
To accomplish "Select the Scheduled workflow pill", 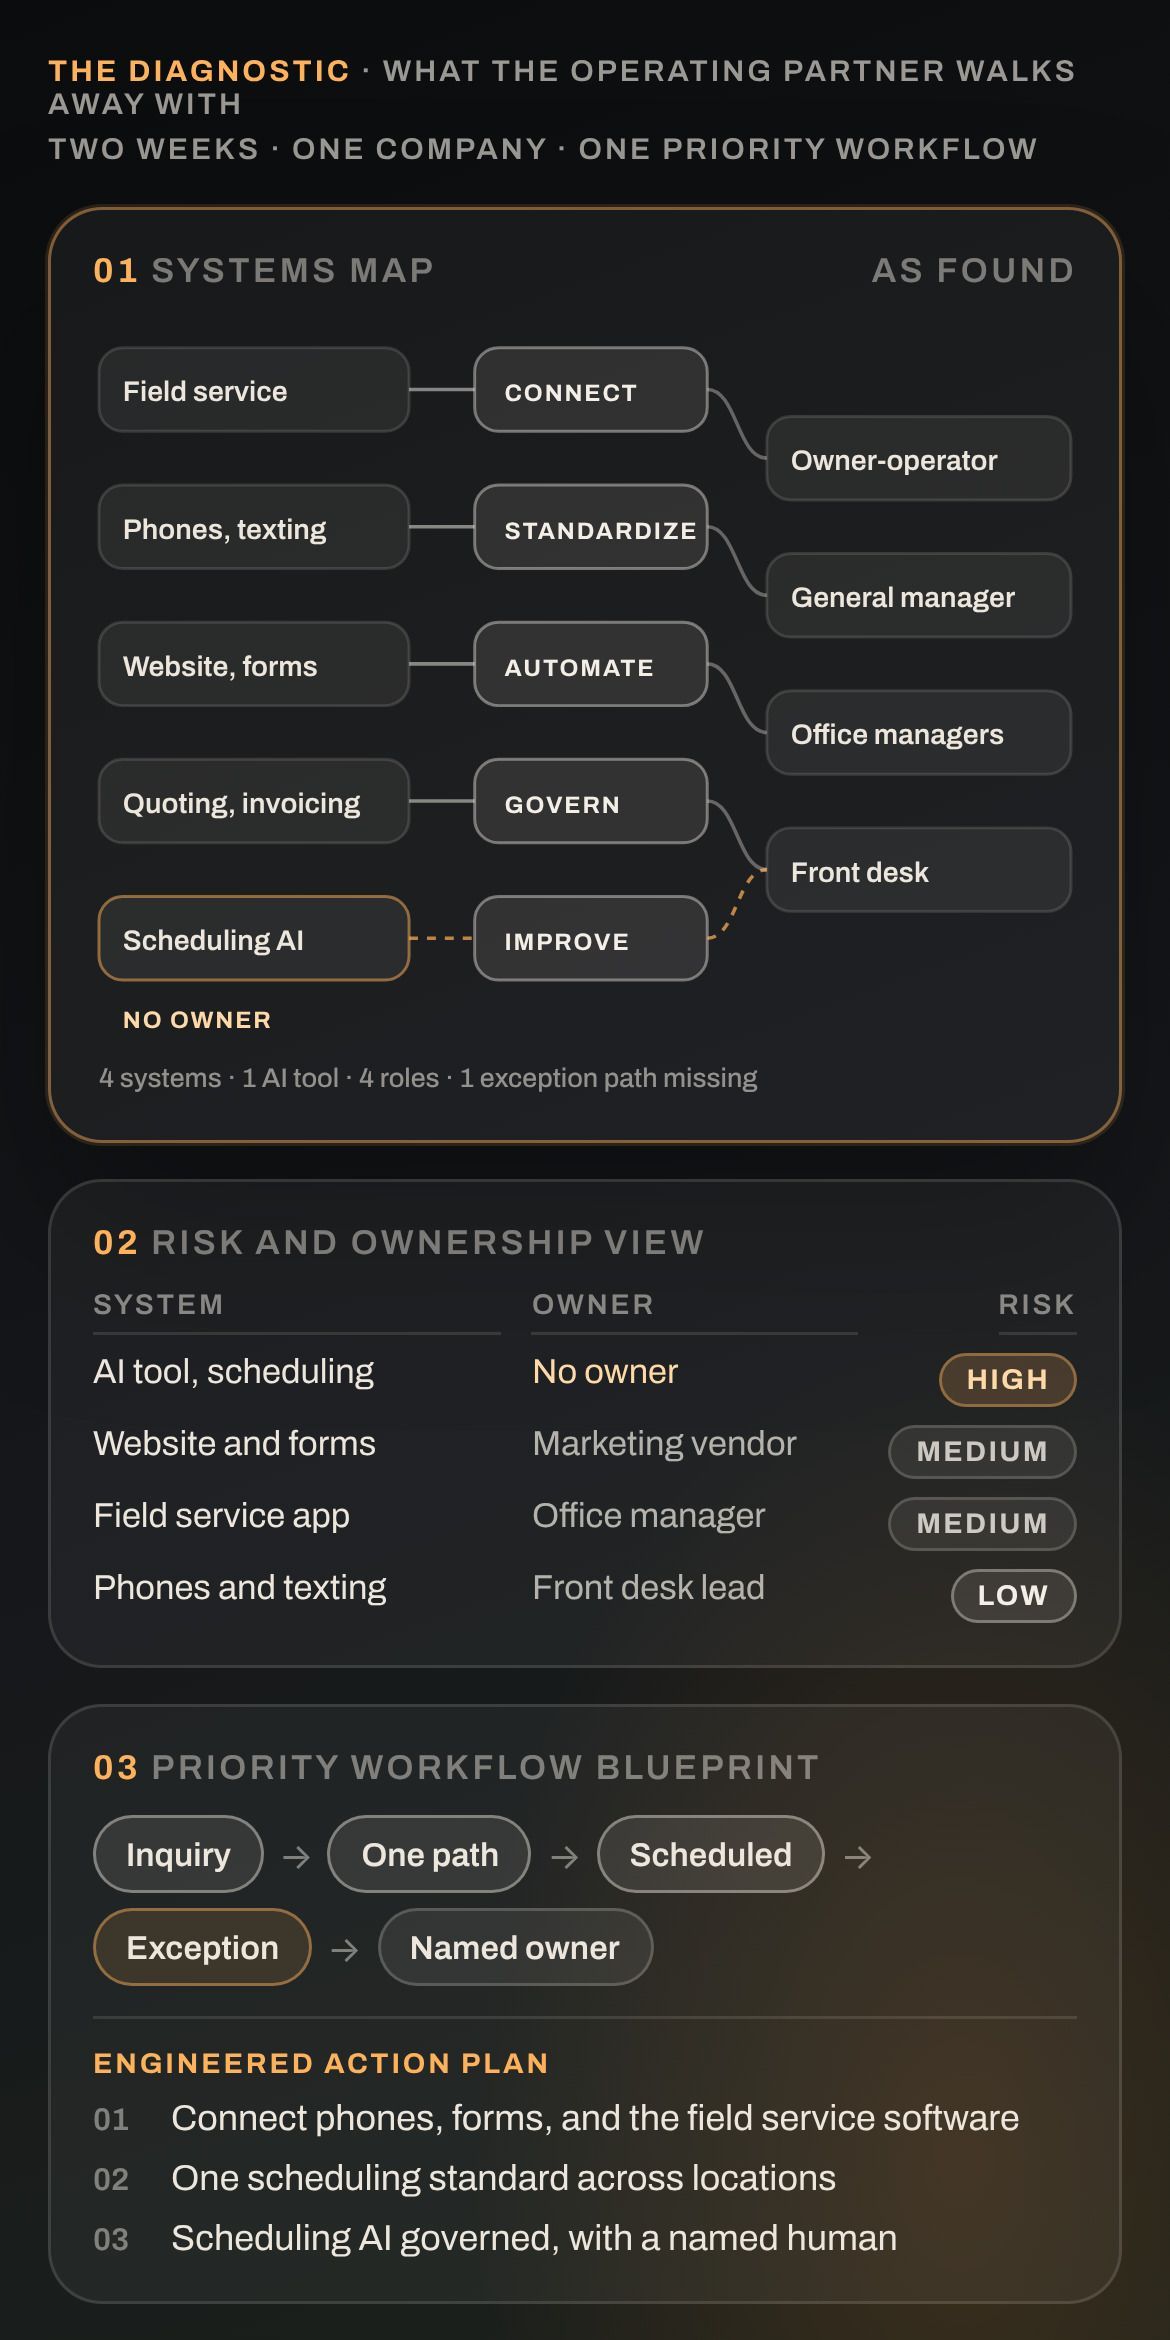I will tap(711, 1854).
